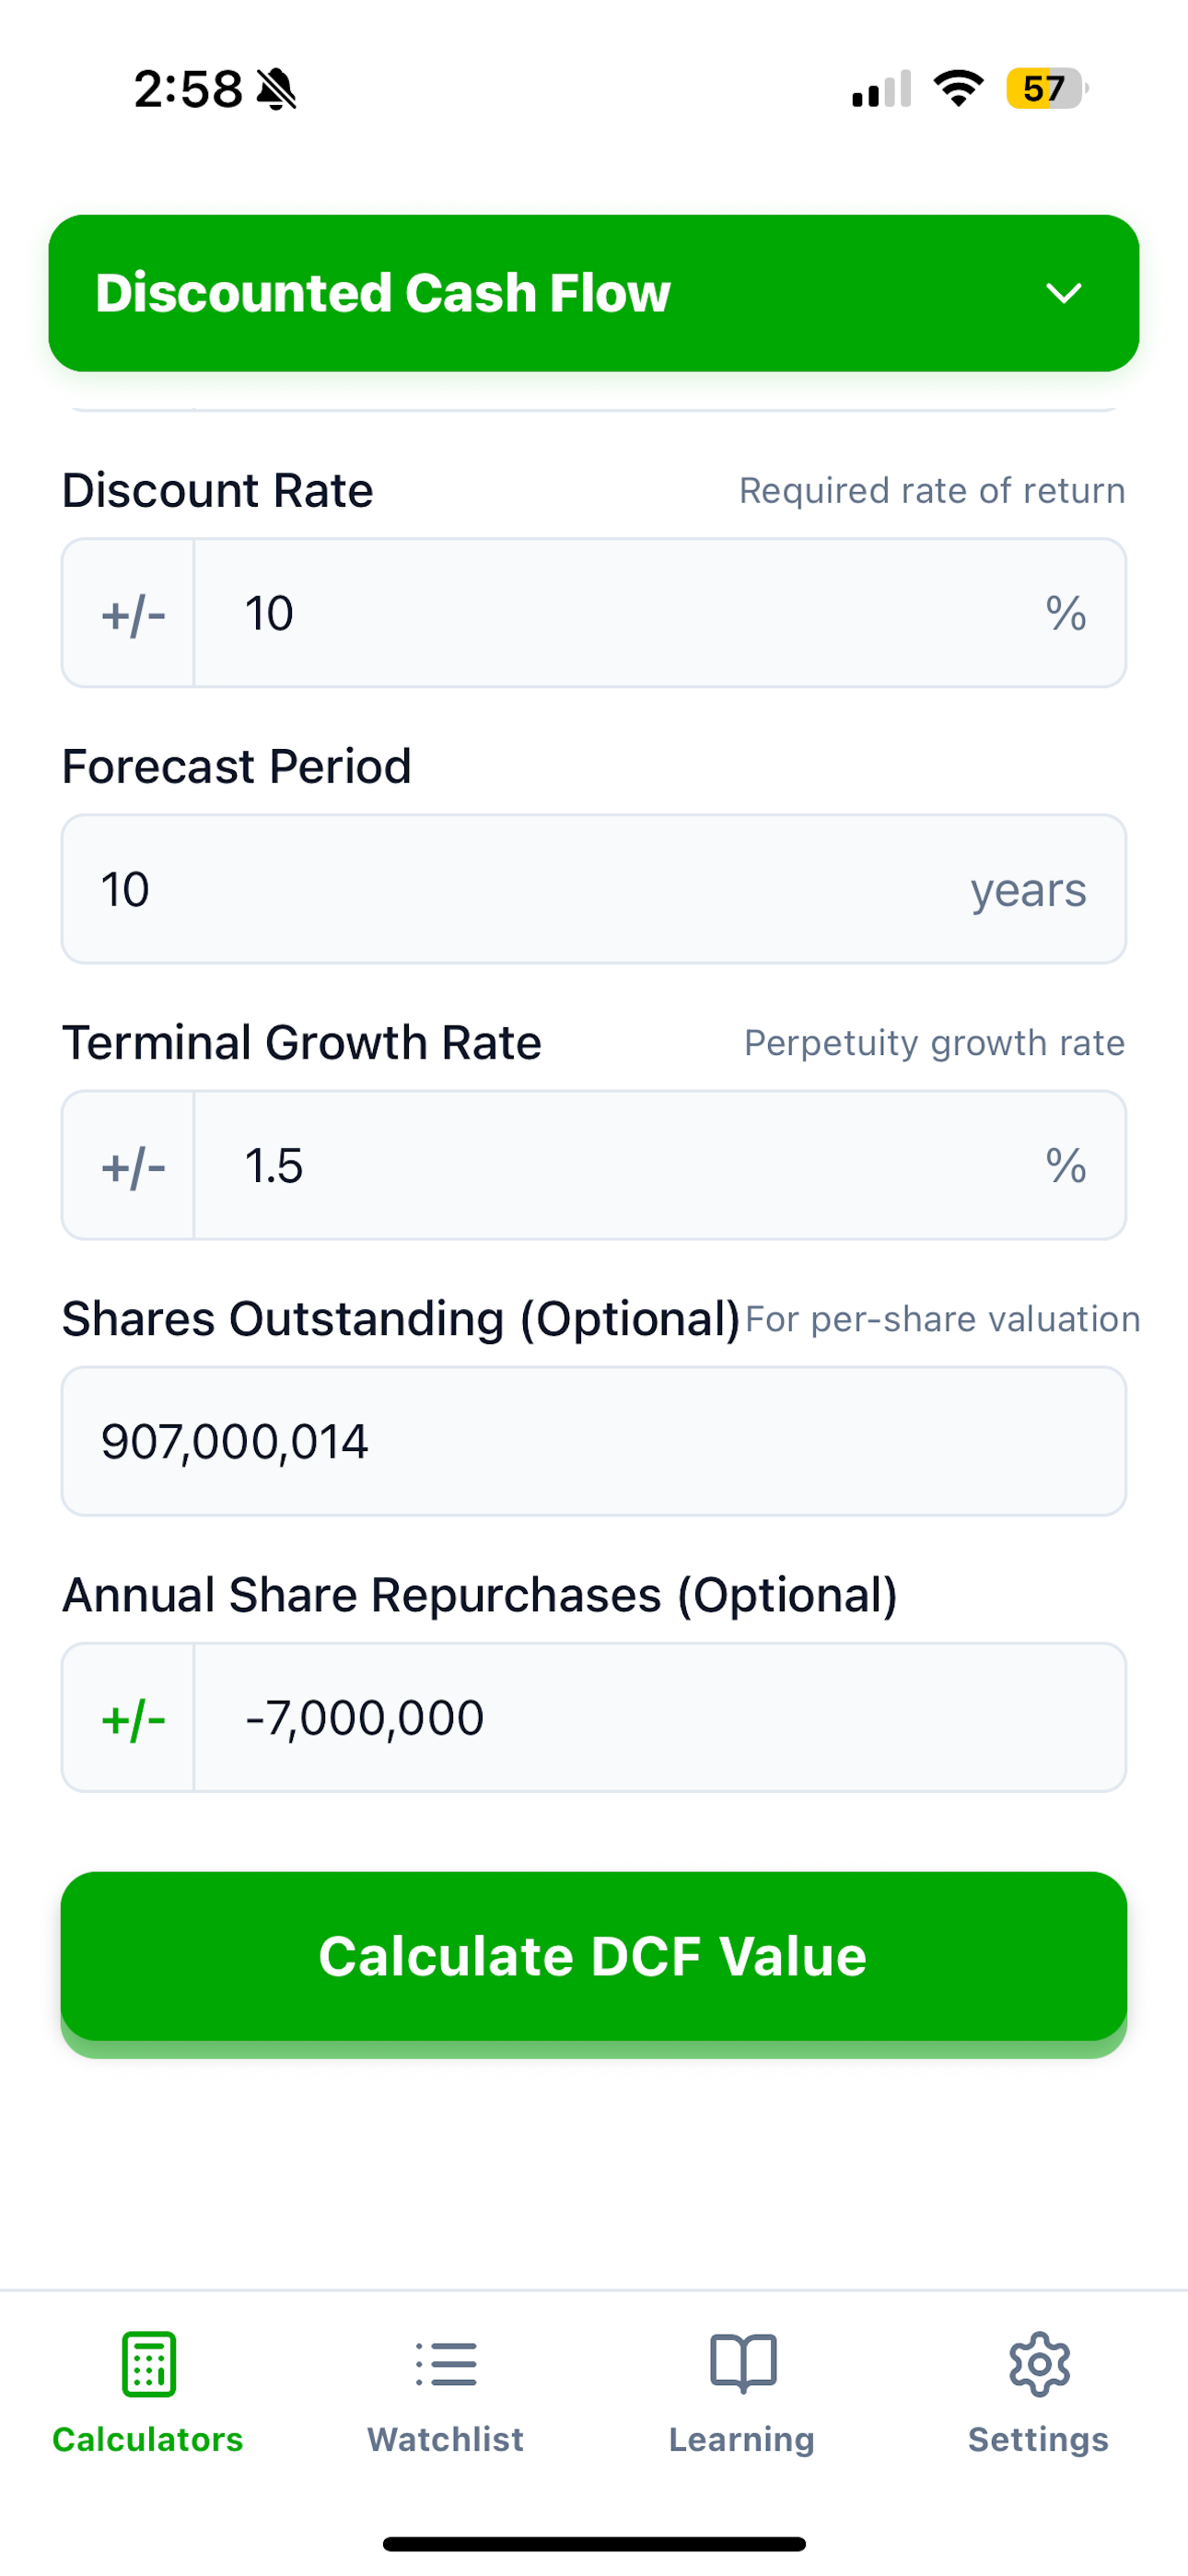Open the Discounted Cash Flow calculator selector
Viewport: 1188px width, 2576px height.
(x=594, y=293)
